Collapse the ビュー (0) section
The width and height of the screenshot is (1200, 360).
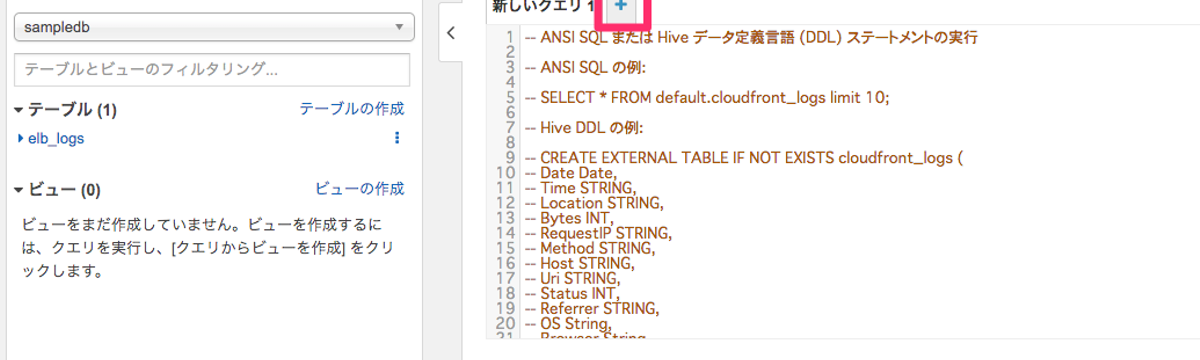[20, 189]
